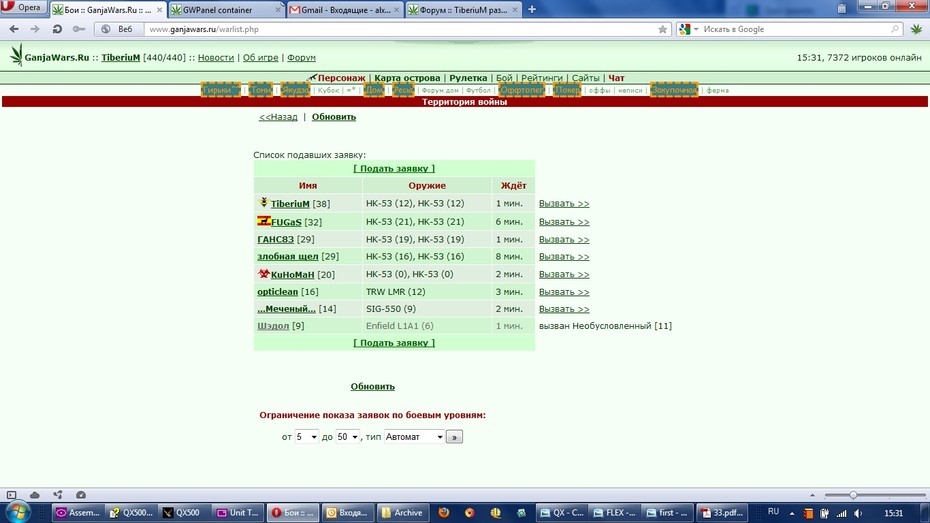Close the GWPanel container tab
Image resolution: width=930 pixels, height=523 pixels.
pyautogui.click(x=278, y=10)
